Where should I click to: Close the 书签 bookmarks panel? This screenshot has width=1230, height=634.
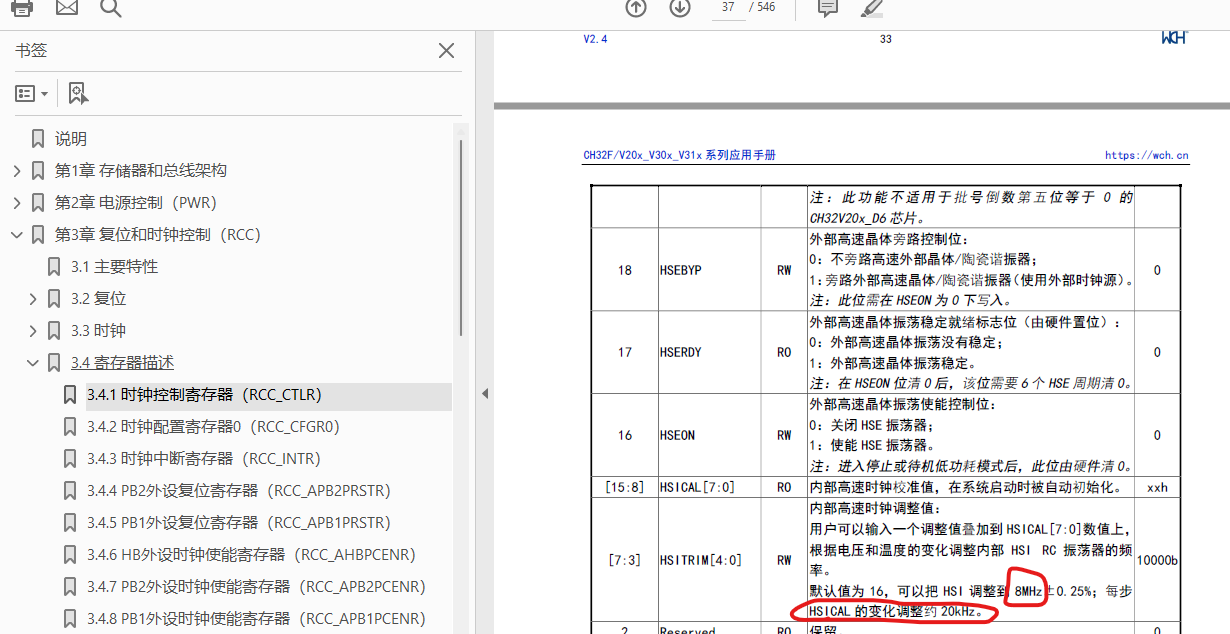click(x=447, y=51)
